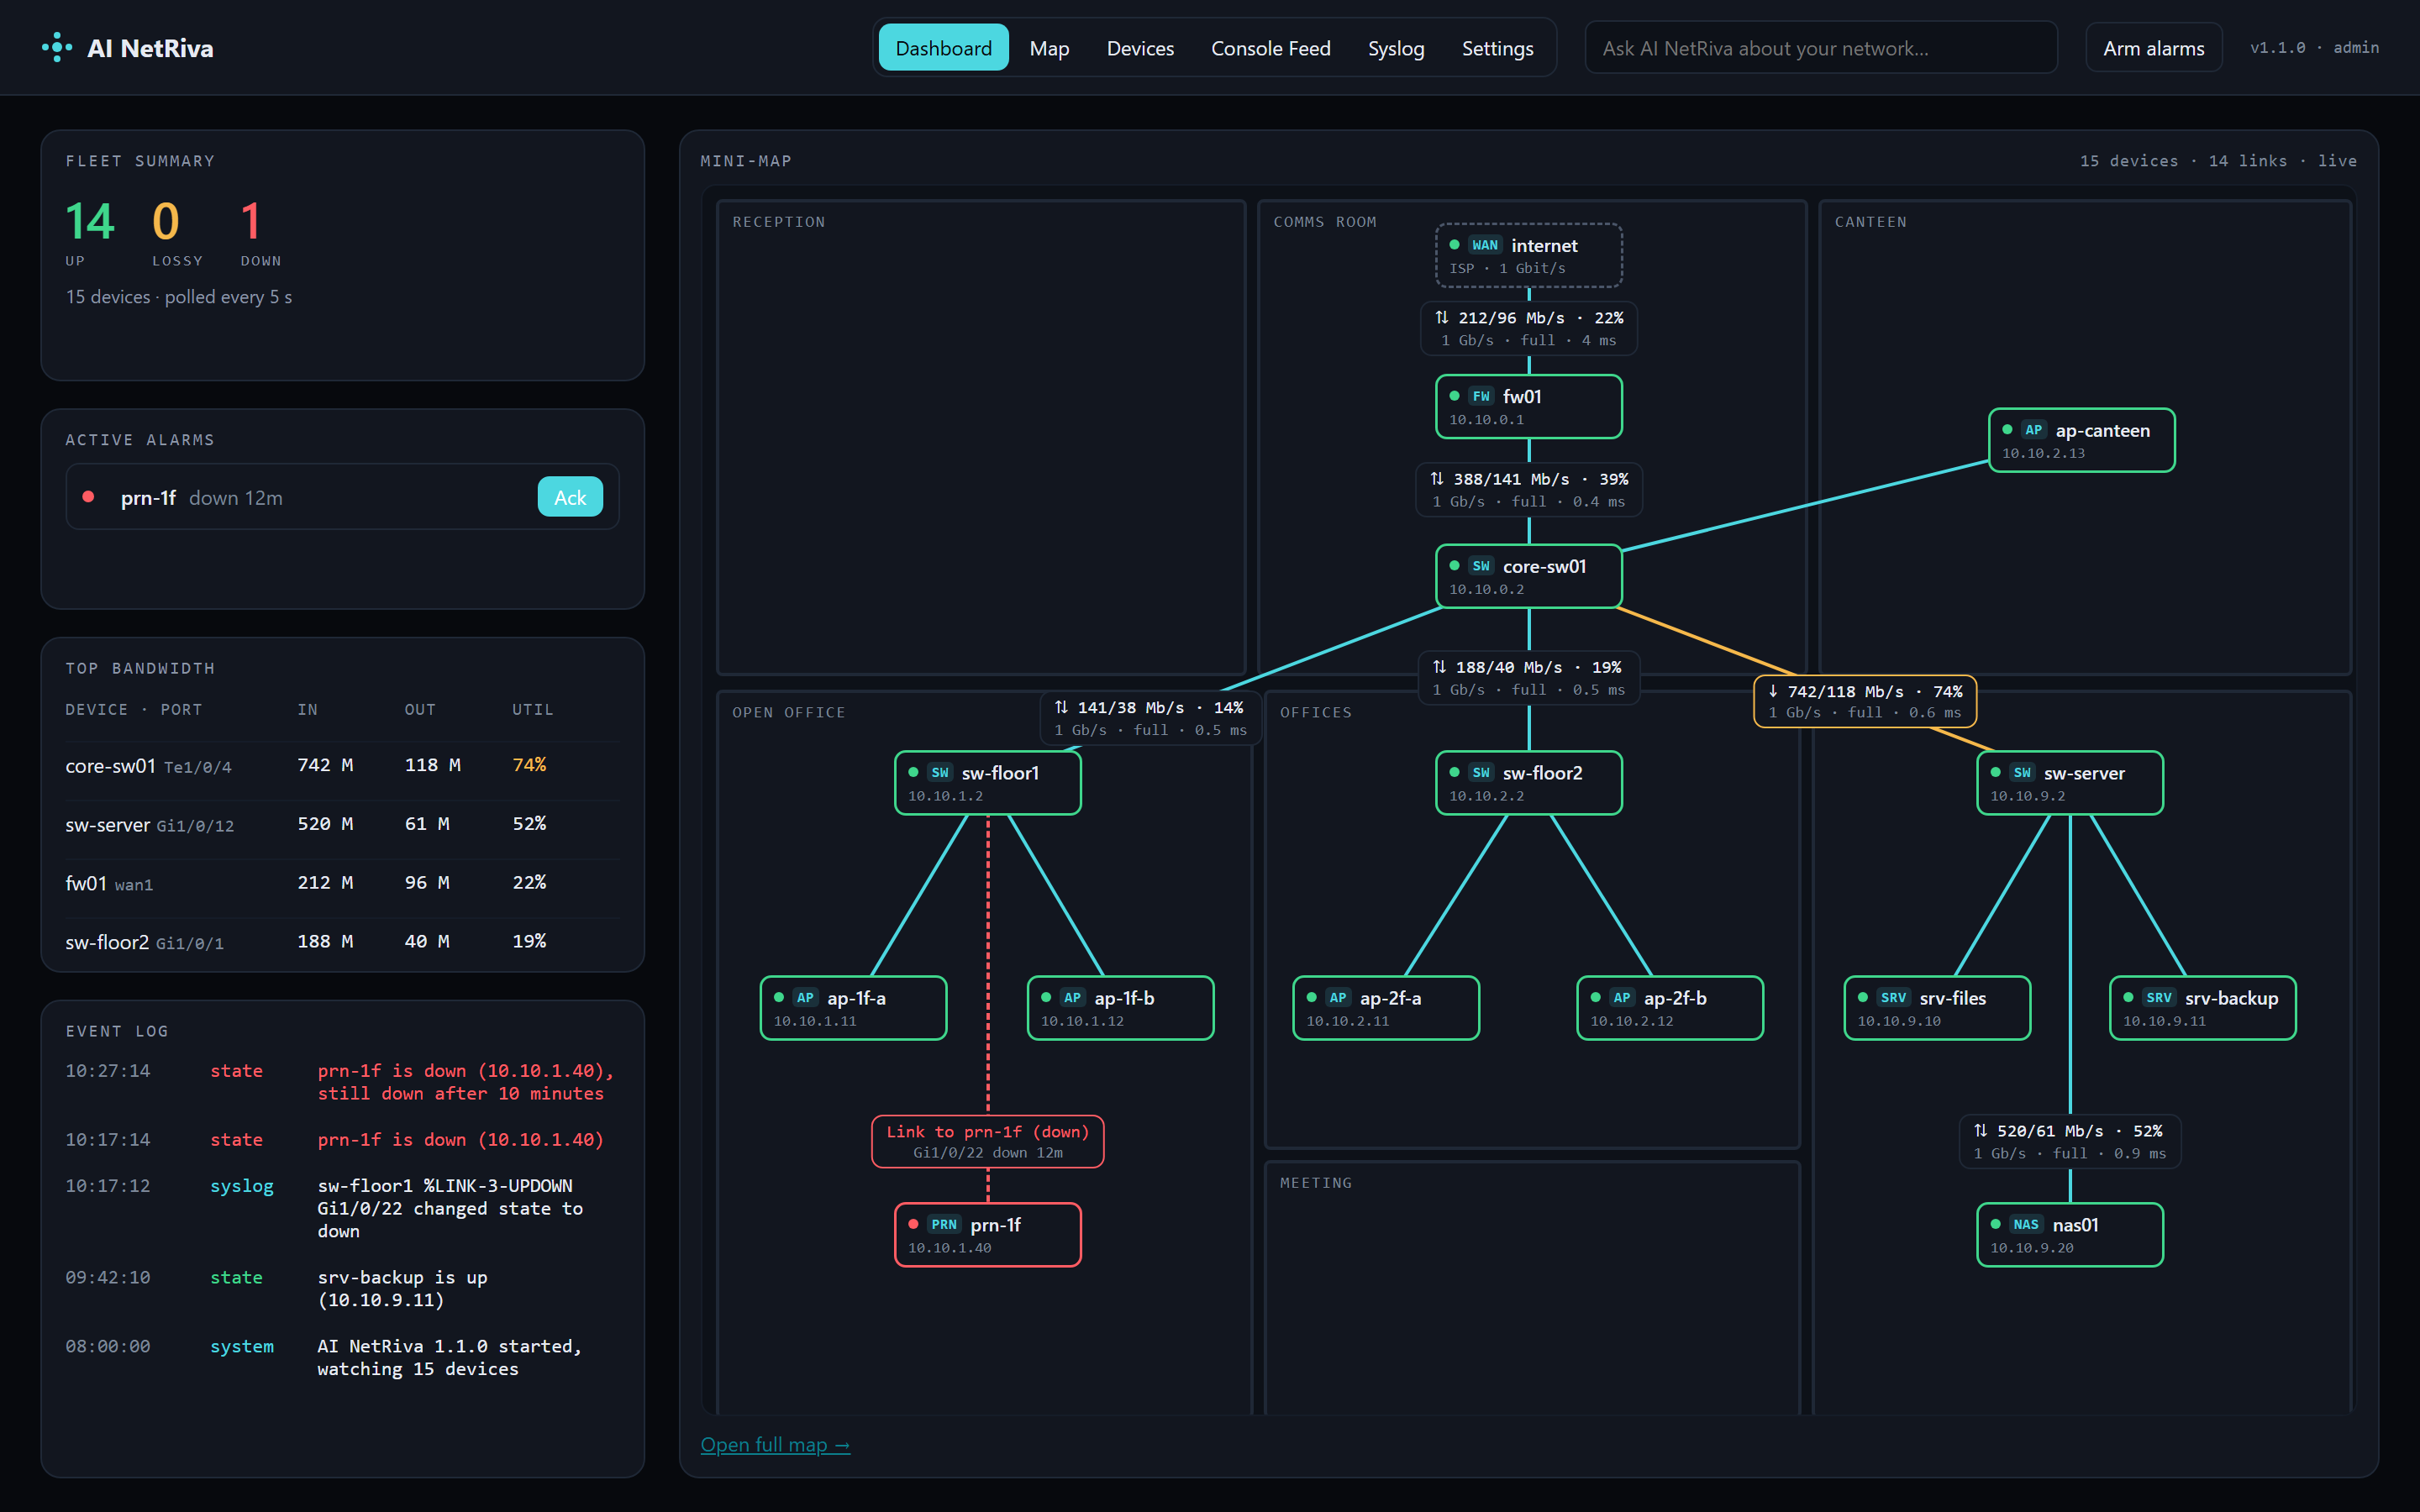The height and width of the screenshot is (1512, 2420).
Task: Select the ap-2f-b access point node
Action: tap(1669, 1008)
